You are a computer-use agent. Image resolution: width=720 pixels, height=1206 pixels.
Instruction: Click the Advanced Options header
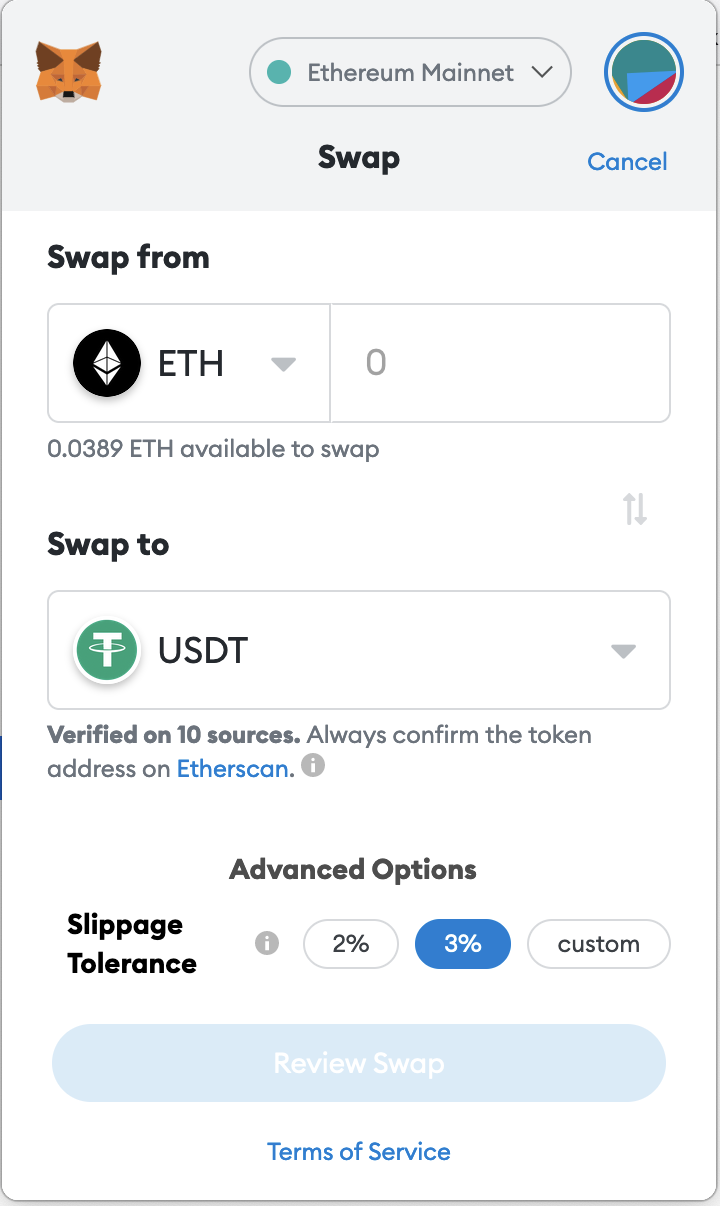pos(353,869)
